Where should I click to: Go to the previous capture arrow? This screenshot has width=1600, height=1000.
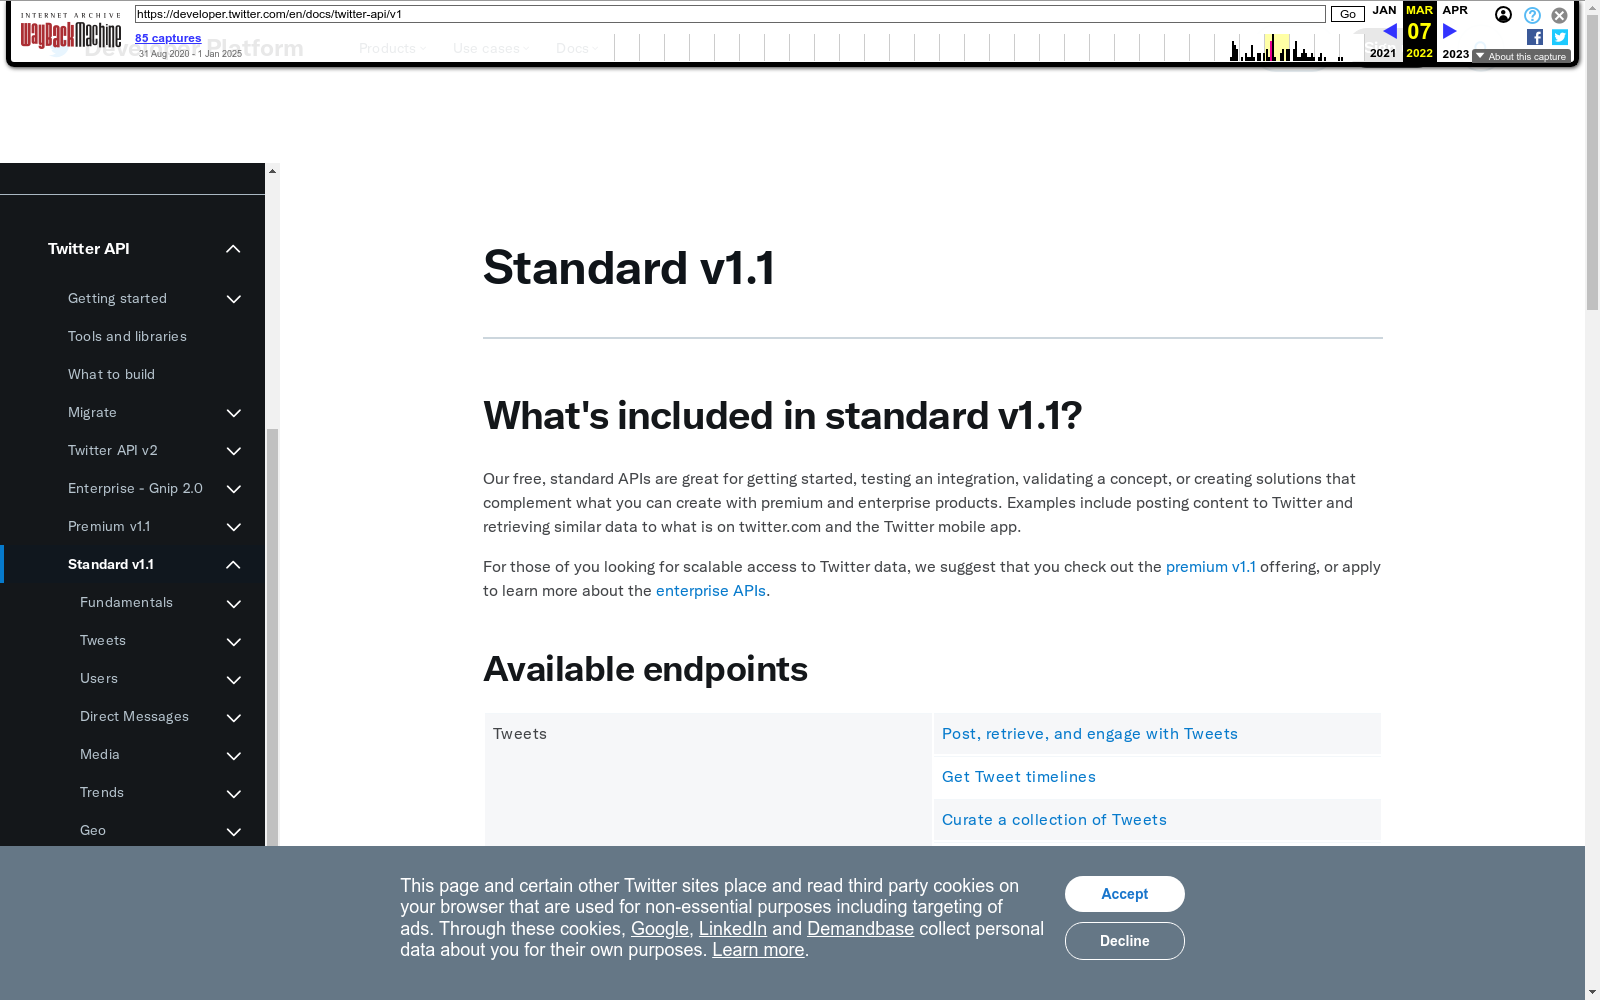point(1389,31)
